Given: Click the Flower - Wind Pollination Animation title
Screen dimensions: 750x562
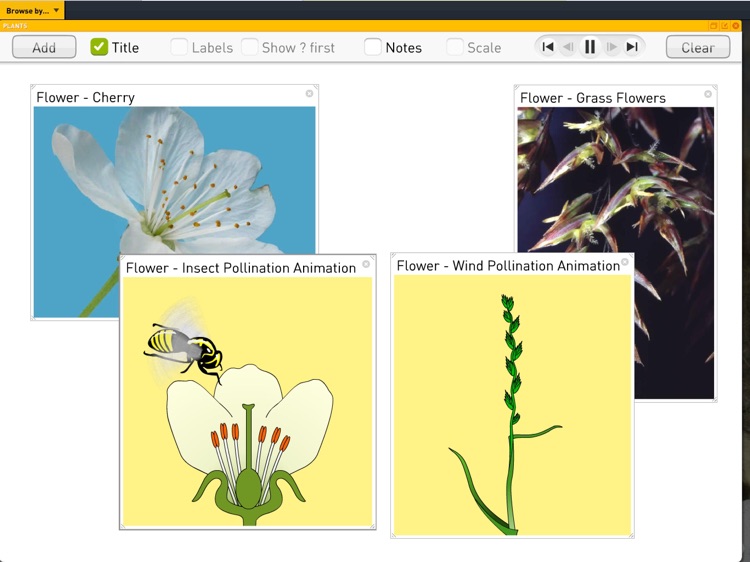Looking at the screenshot, I should 508,265.
